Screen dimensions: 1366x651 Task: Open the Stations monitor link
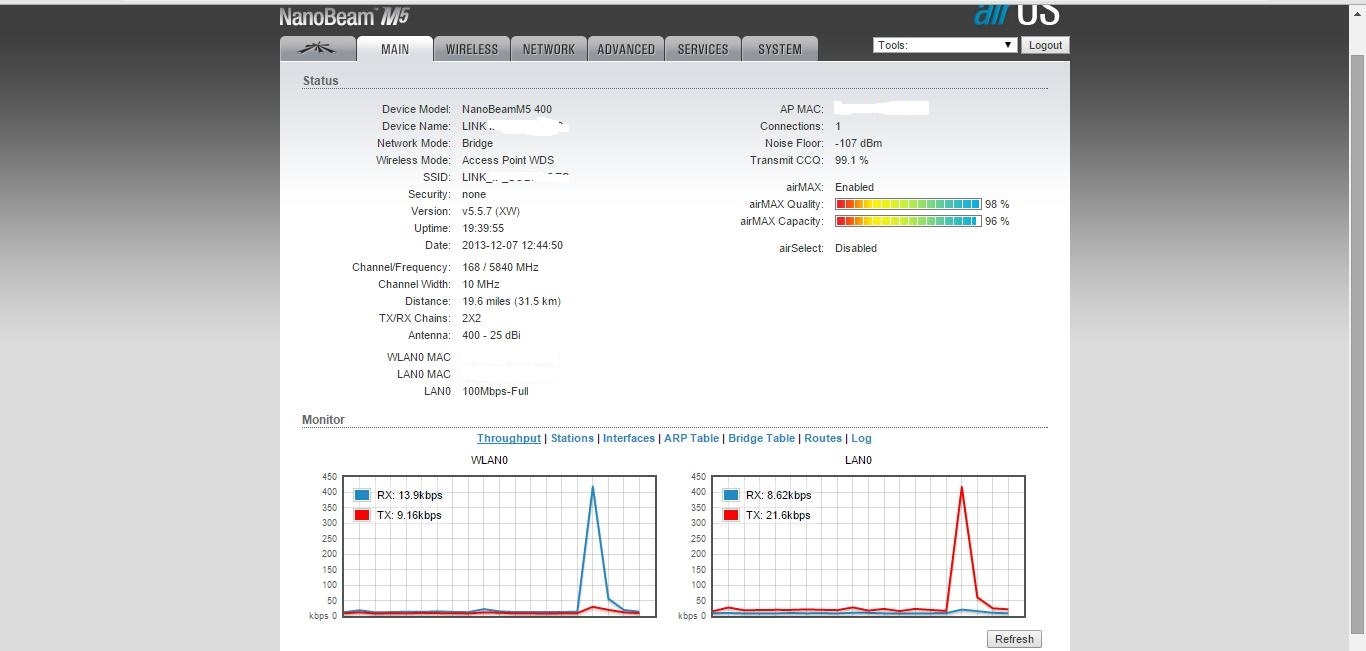tap(572, 438)
